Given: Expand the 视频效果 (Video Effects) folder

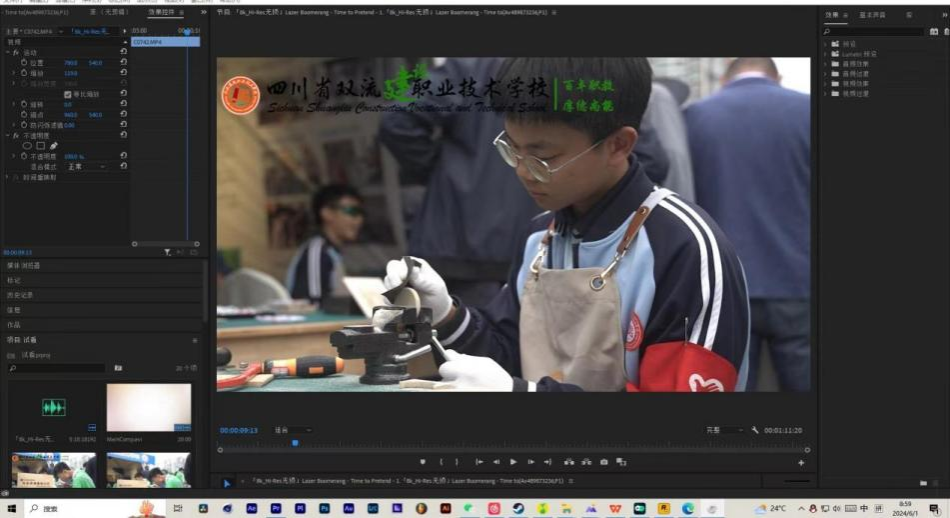Looking at the screenshot, I should point(826,84).
